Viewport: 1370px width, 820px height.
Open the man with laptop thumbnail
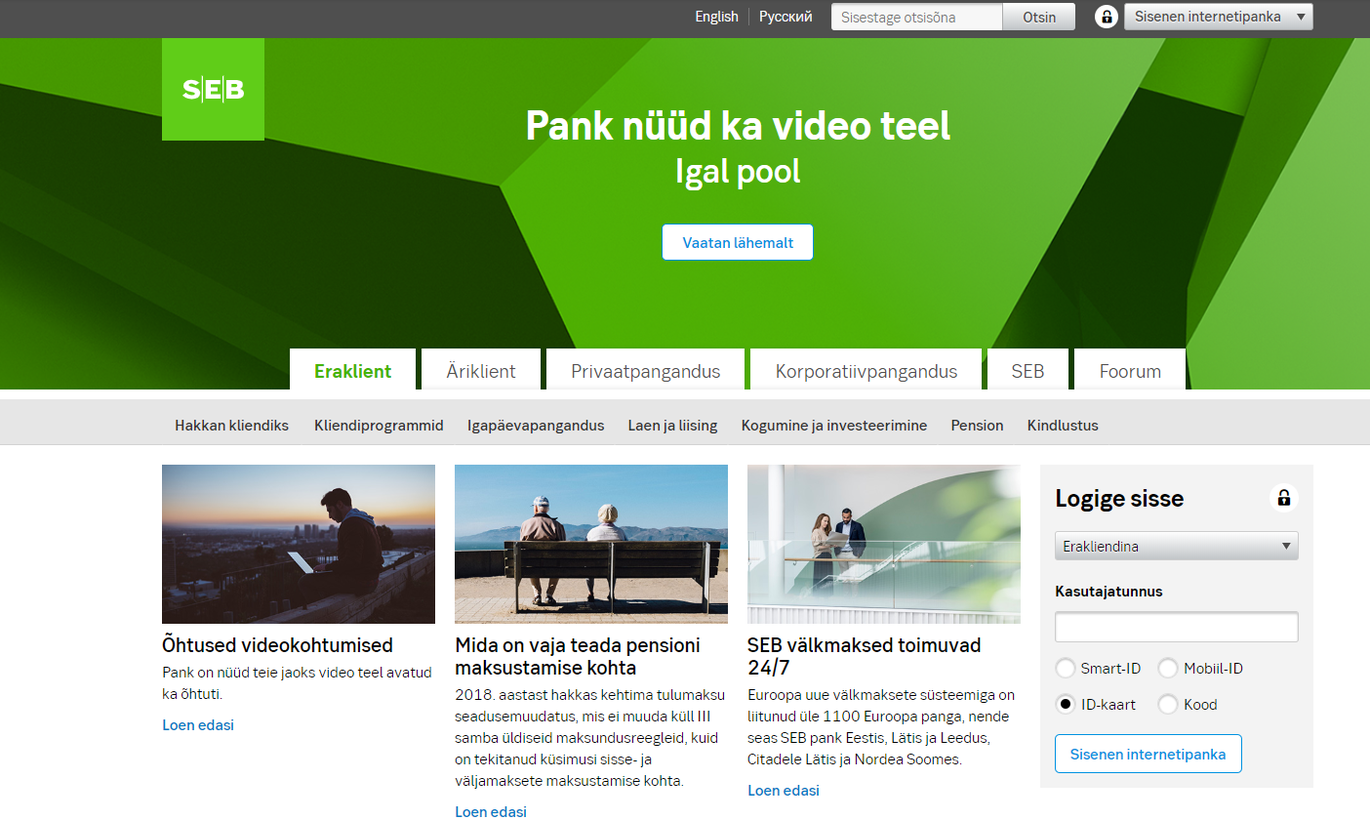298,544
